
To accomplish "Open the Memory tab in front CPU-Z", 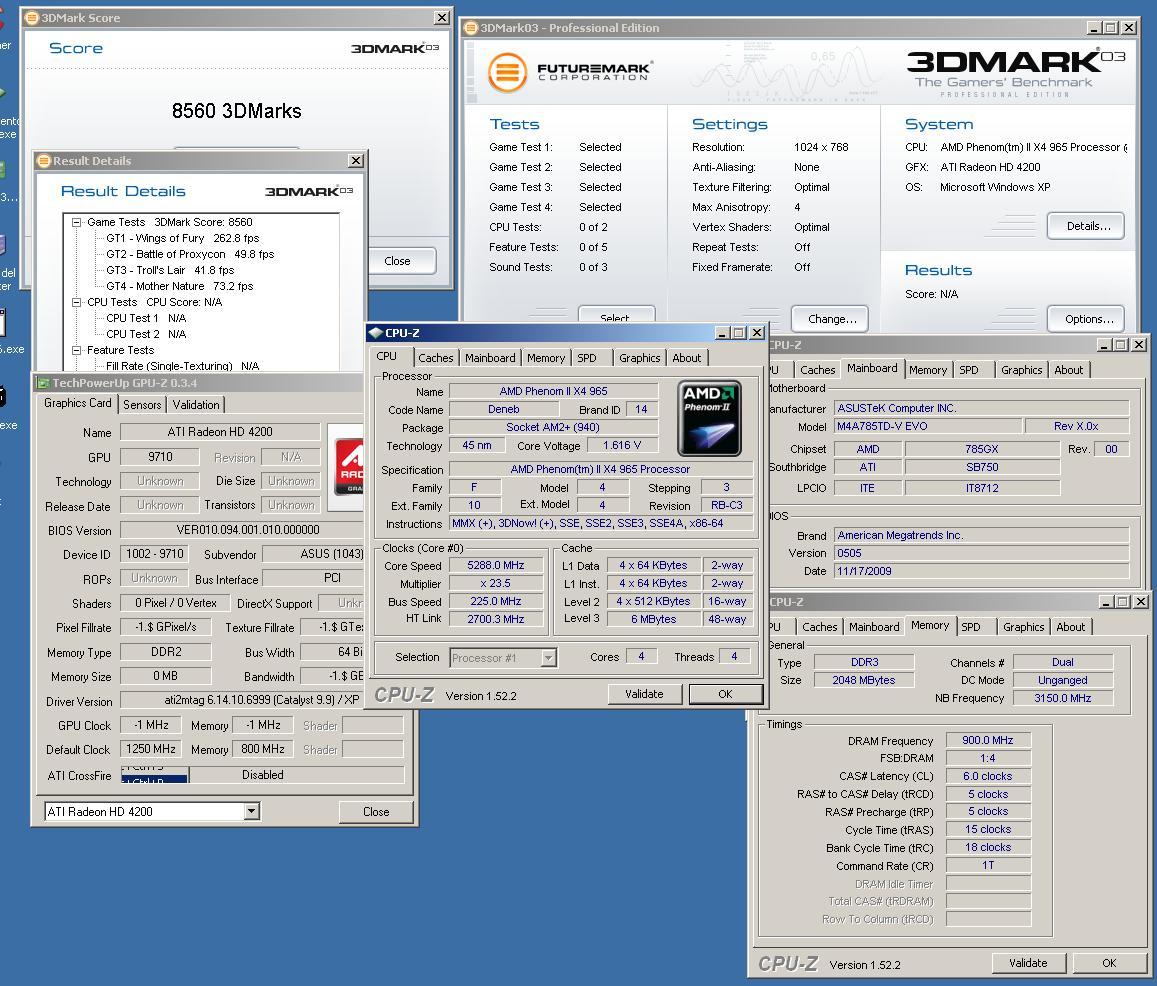I will click(x=546, y=358).
